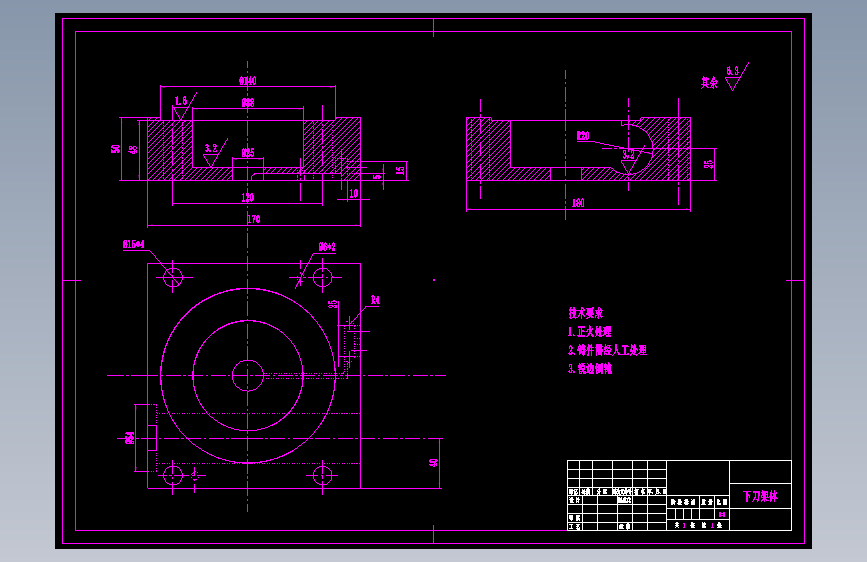The height and width of the screenshot is (562, 867).
Task: Click the 3.2 roughness value in left section view
Action: coord(211,148)
